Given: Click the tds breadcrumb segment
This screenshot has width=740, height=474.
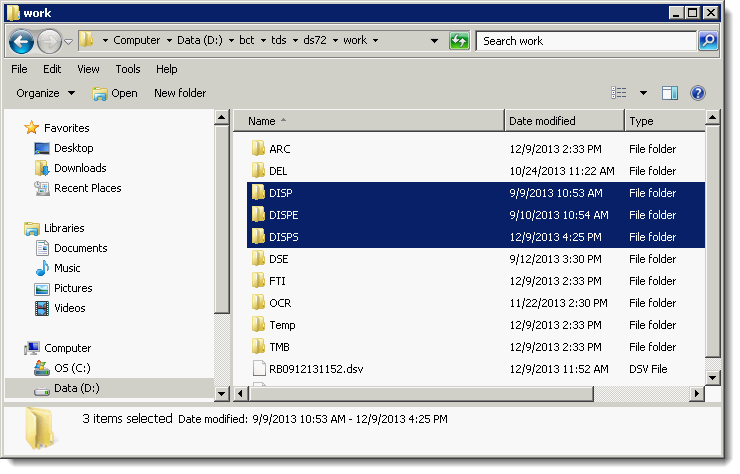Looking at the screenshot, I should [278, 40].
